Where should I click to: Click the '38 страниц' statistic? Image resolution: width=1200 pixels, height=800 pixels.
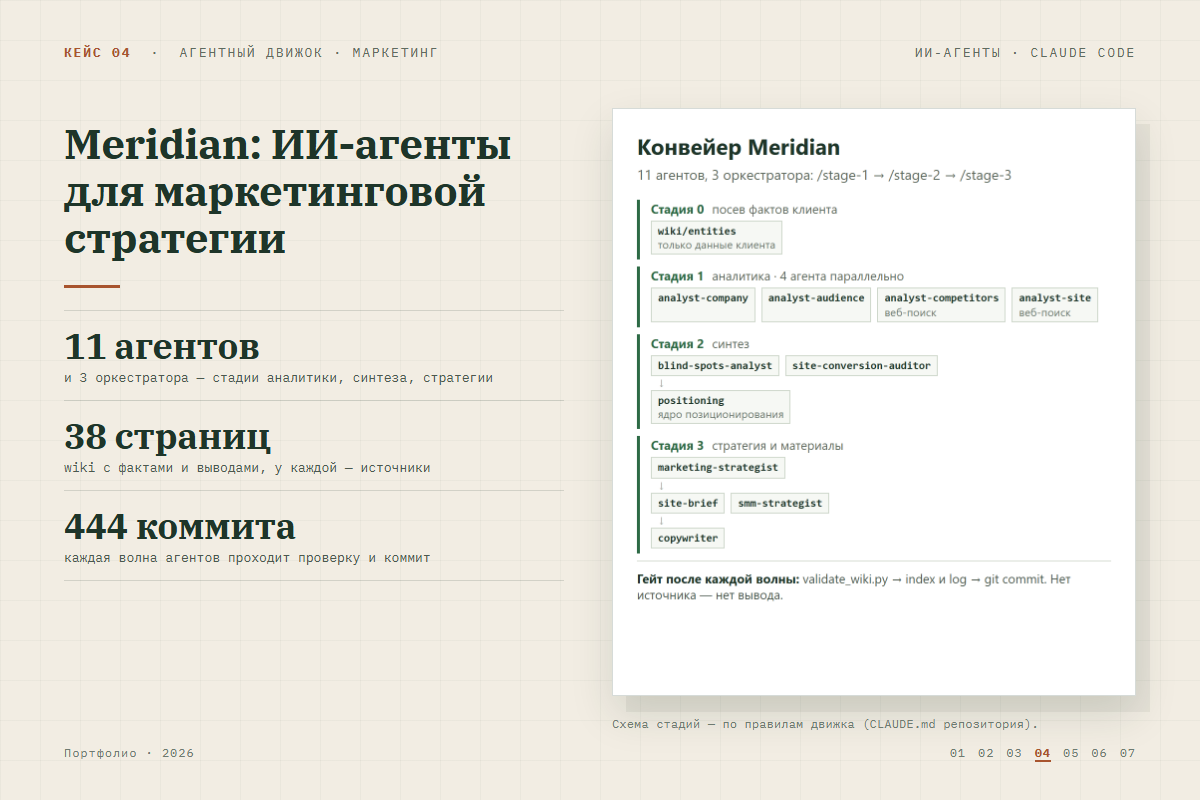click(167, 437)
